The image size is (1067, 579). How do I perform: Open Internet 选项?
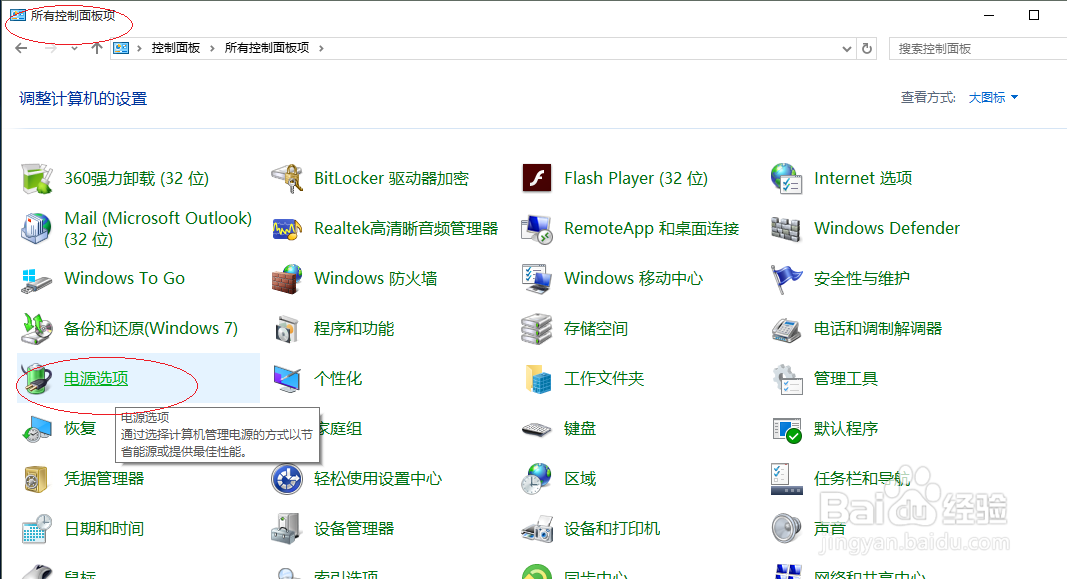(863, 177)
